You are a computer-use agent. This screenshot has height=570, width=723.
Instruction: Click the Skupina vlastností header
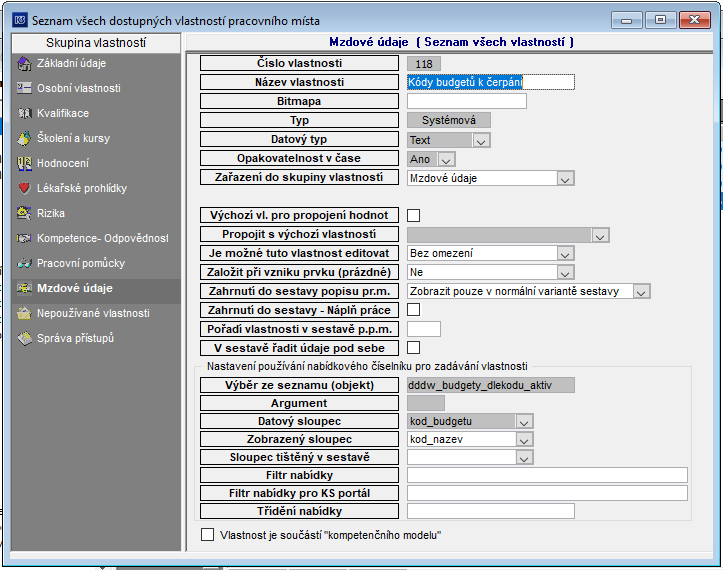click(96, 42)
